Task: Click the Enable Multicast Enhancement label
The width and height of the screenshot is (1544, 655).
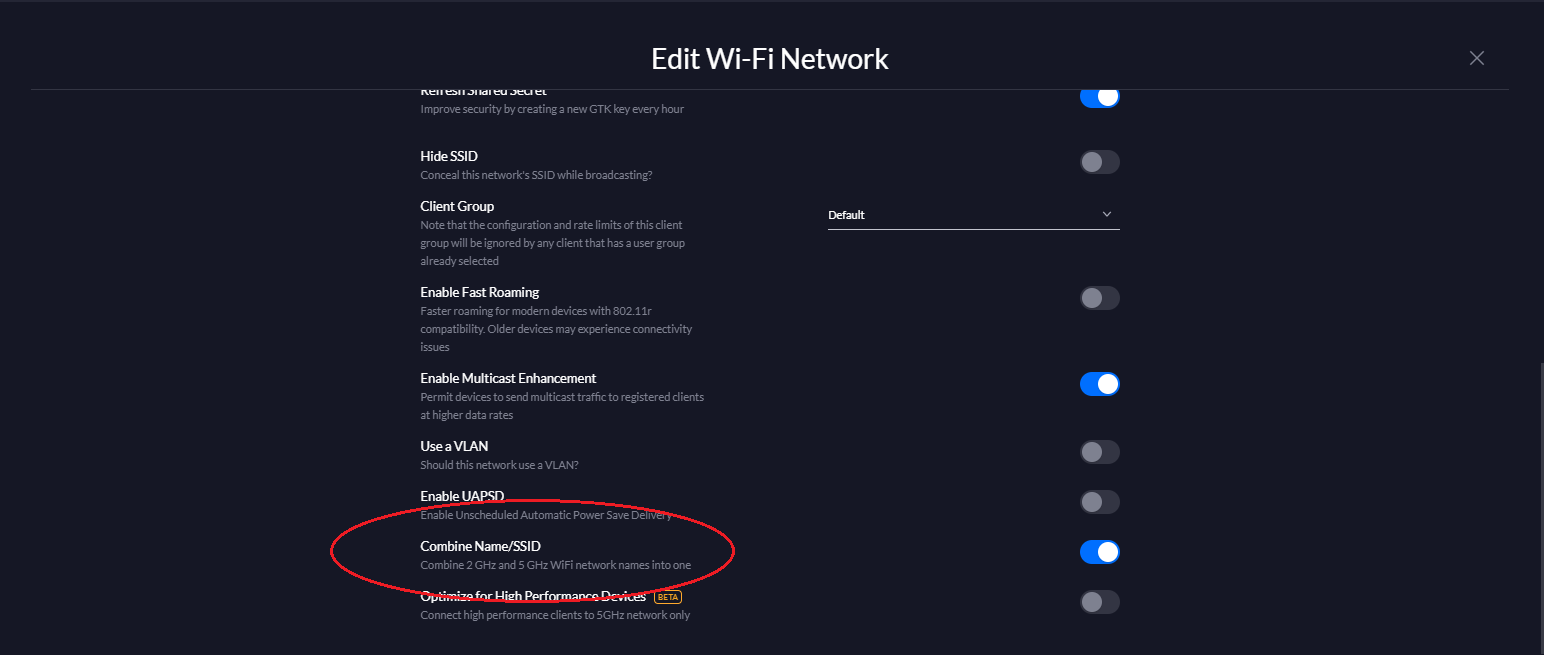Action: click(508, 378)
